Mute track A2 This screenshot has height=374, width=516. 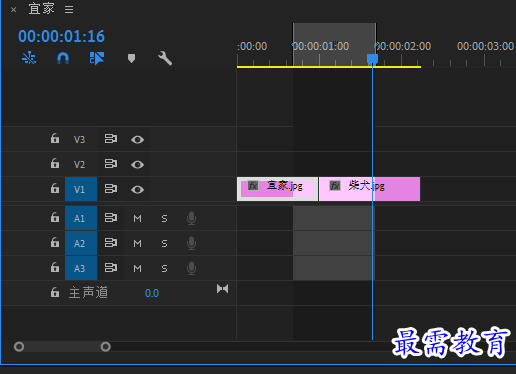point(137,244)
